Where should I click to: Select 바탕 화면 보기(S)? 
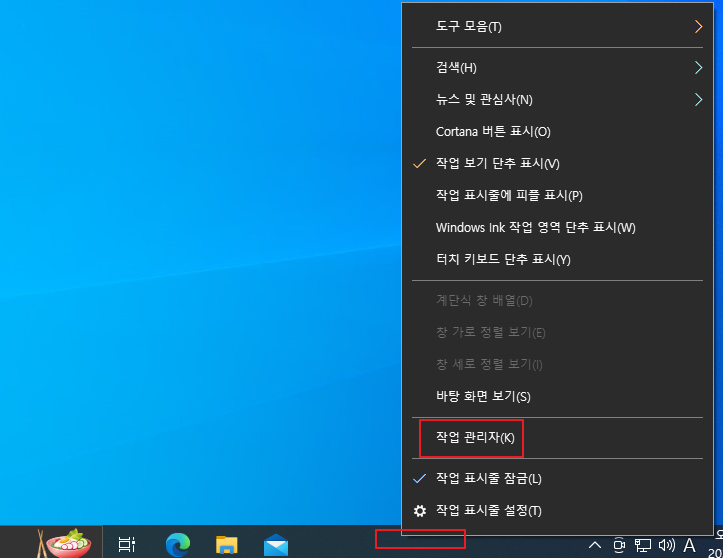pos(557,396)
